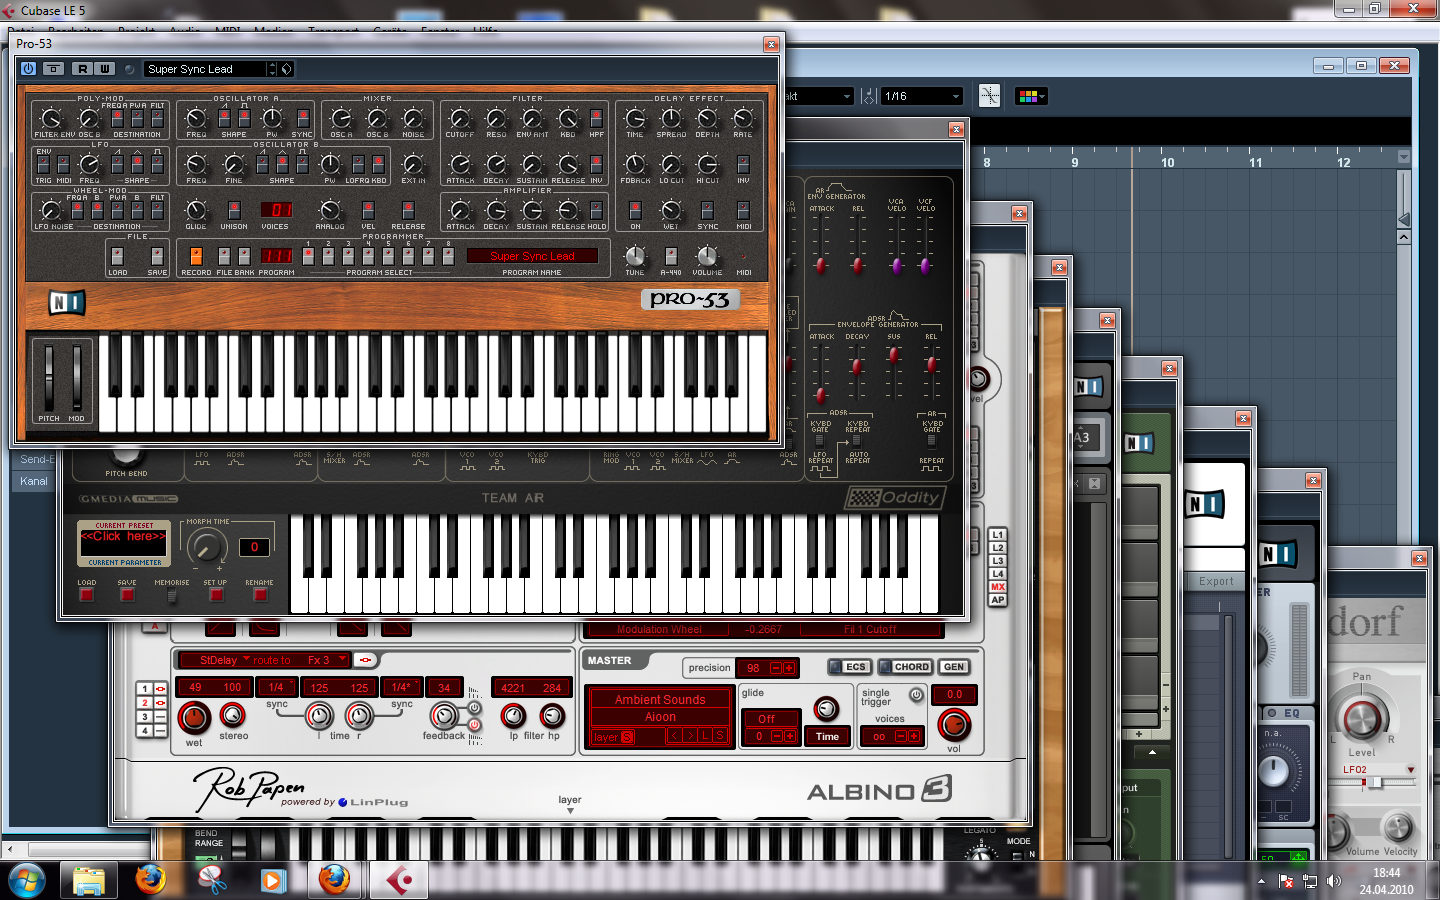Decrease Albino voices with minus button

tap(900, 736)
